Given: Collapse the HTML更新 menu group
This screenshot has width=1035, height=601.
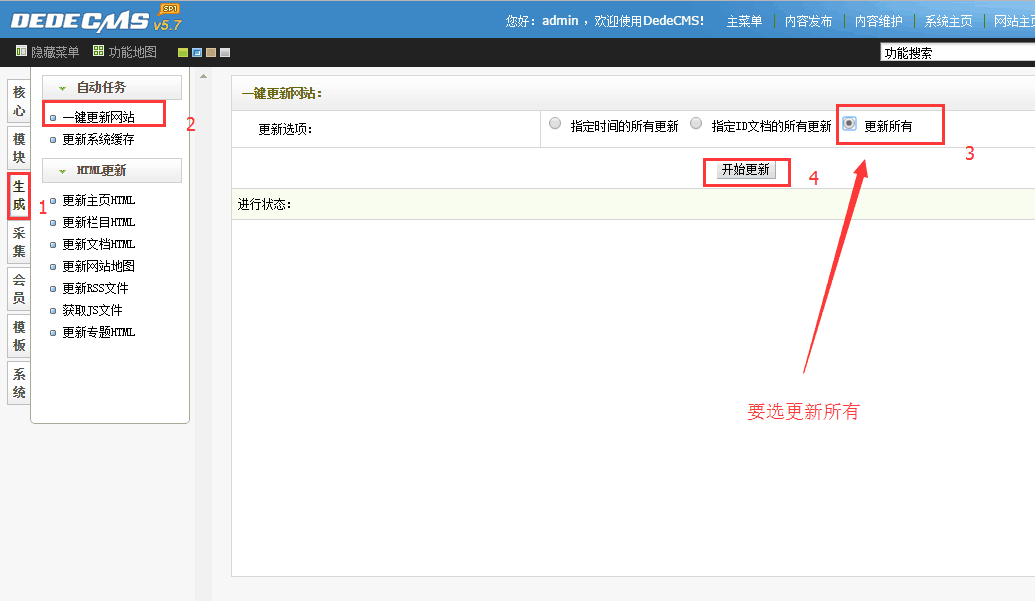Looking at the screenshot, I should pos(112,170).
